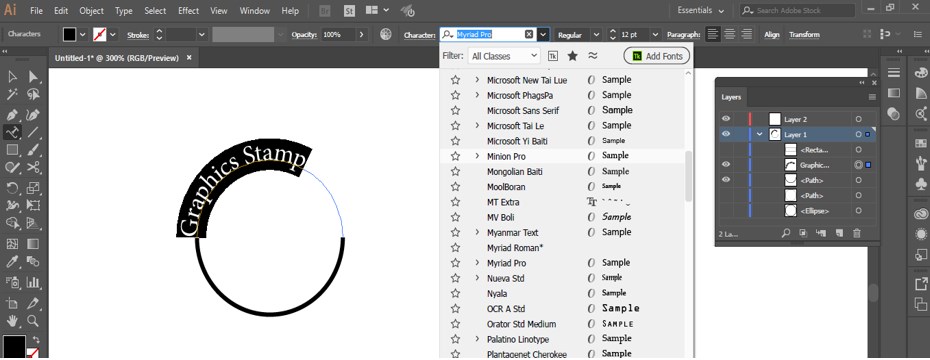This screenshot has width=930, height=360.
Task: Select the Direct Selection tool
Action: (33, 77)
